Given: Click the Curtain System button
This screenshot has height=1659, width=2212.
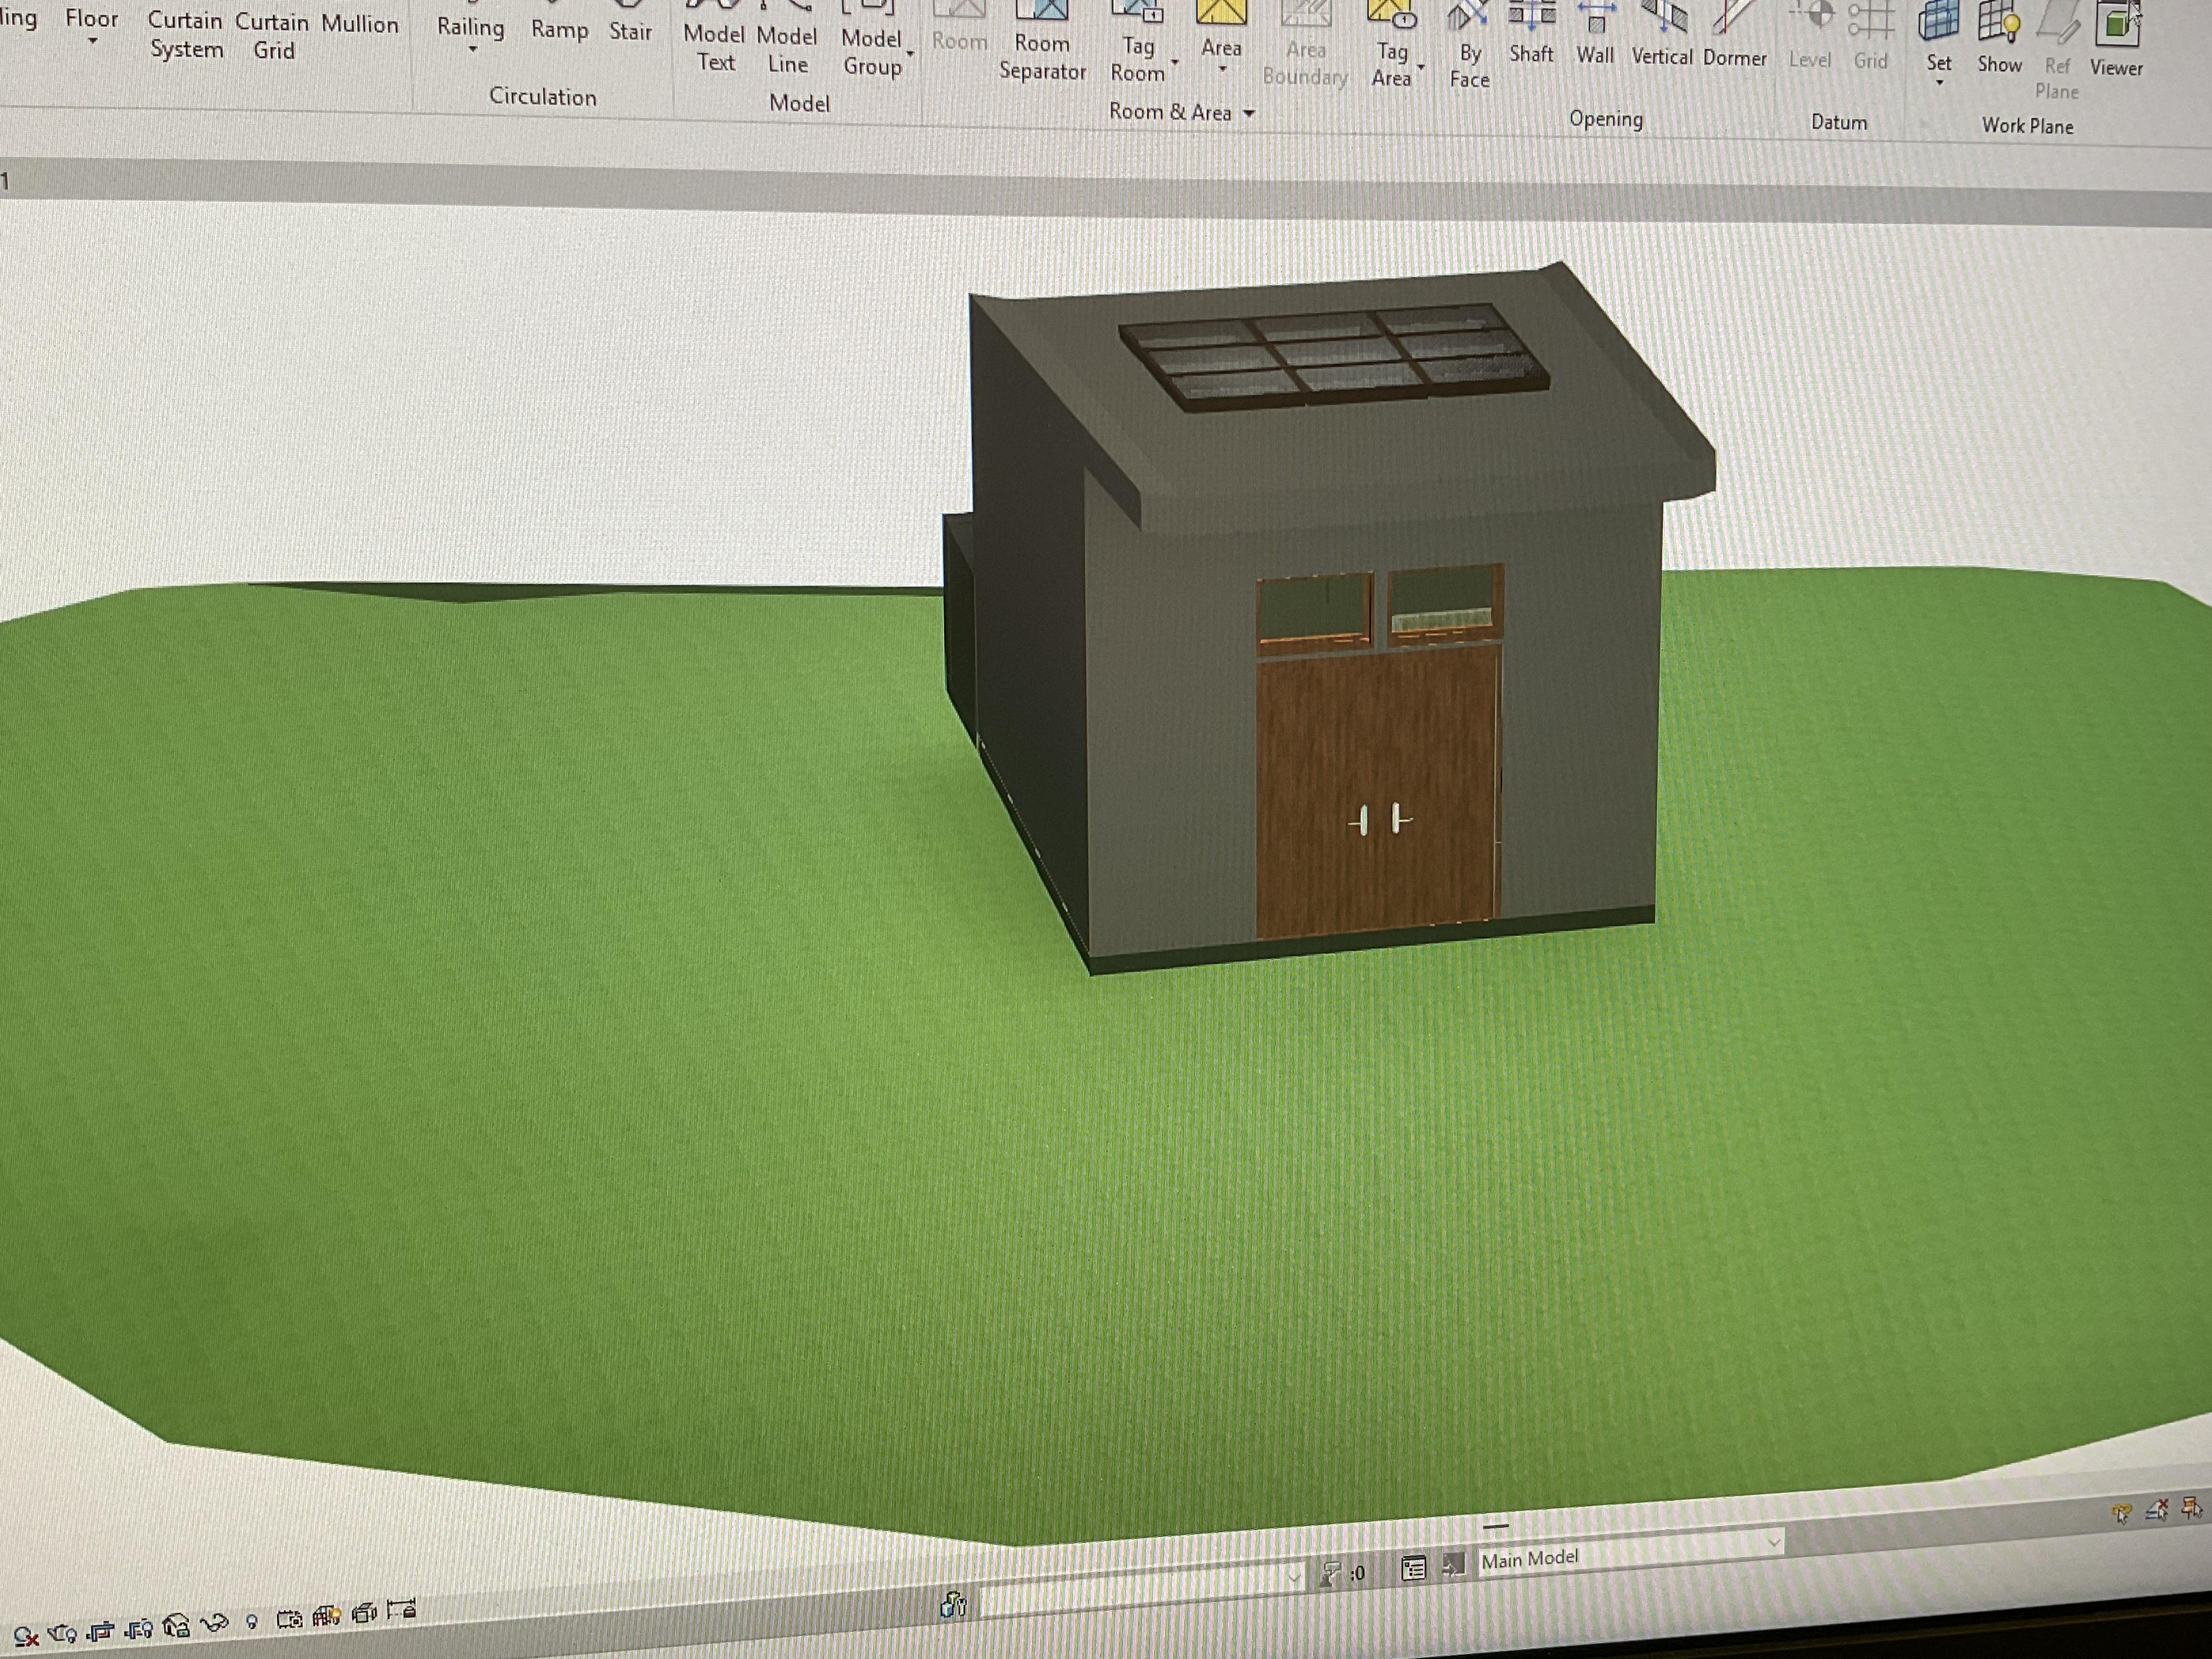Looking at the screenshot, I should [186, 34].
